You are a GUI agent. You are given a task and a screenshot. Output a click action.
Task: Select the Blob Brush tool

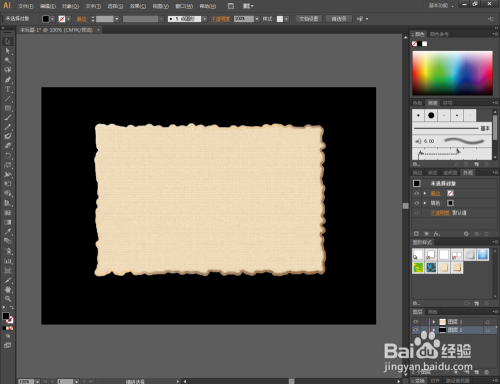pyautogui.click(x=8, y=136)
